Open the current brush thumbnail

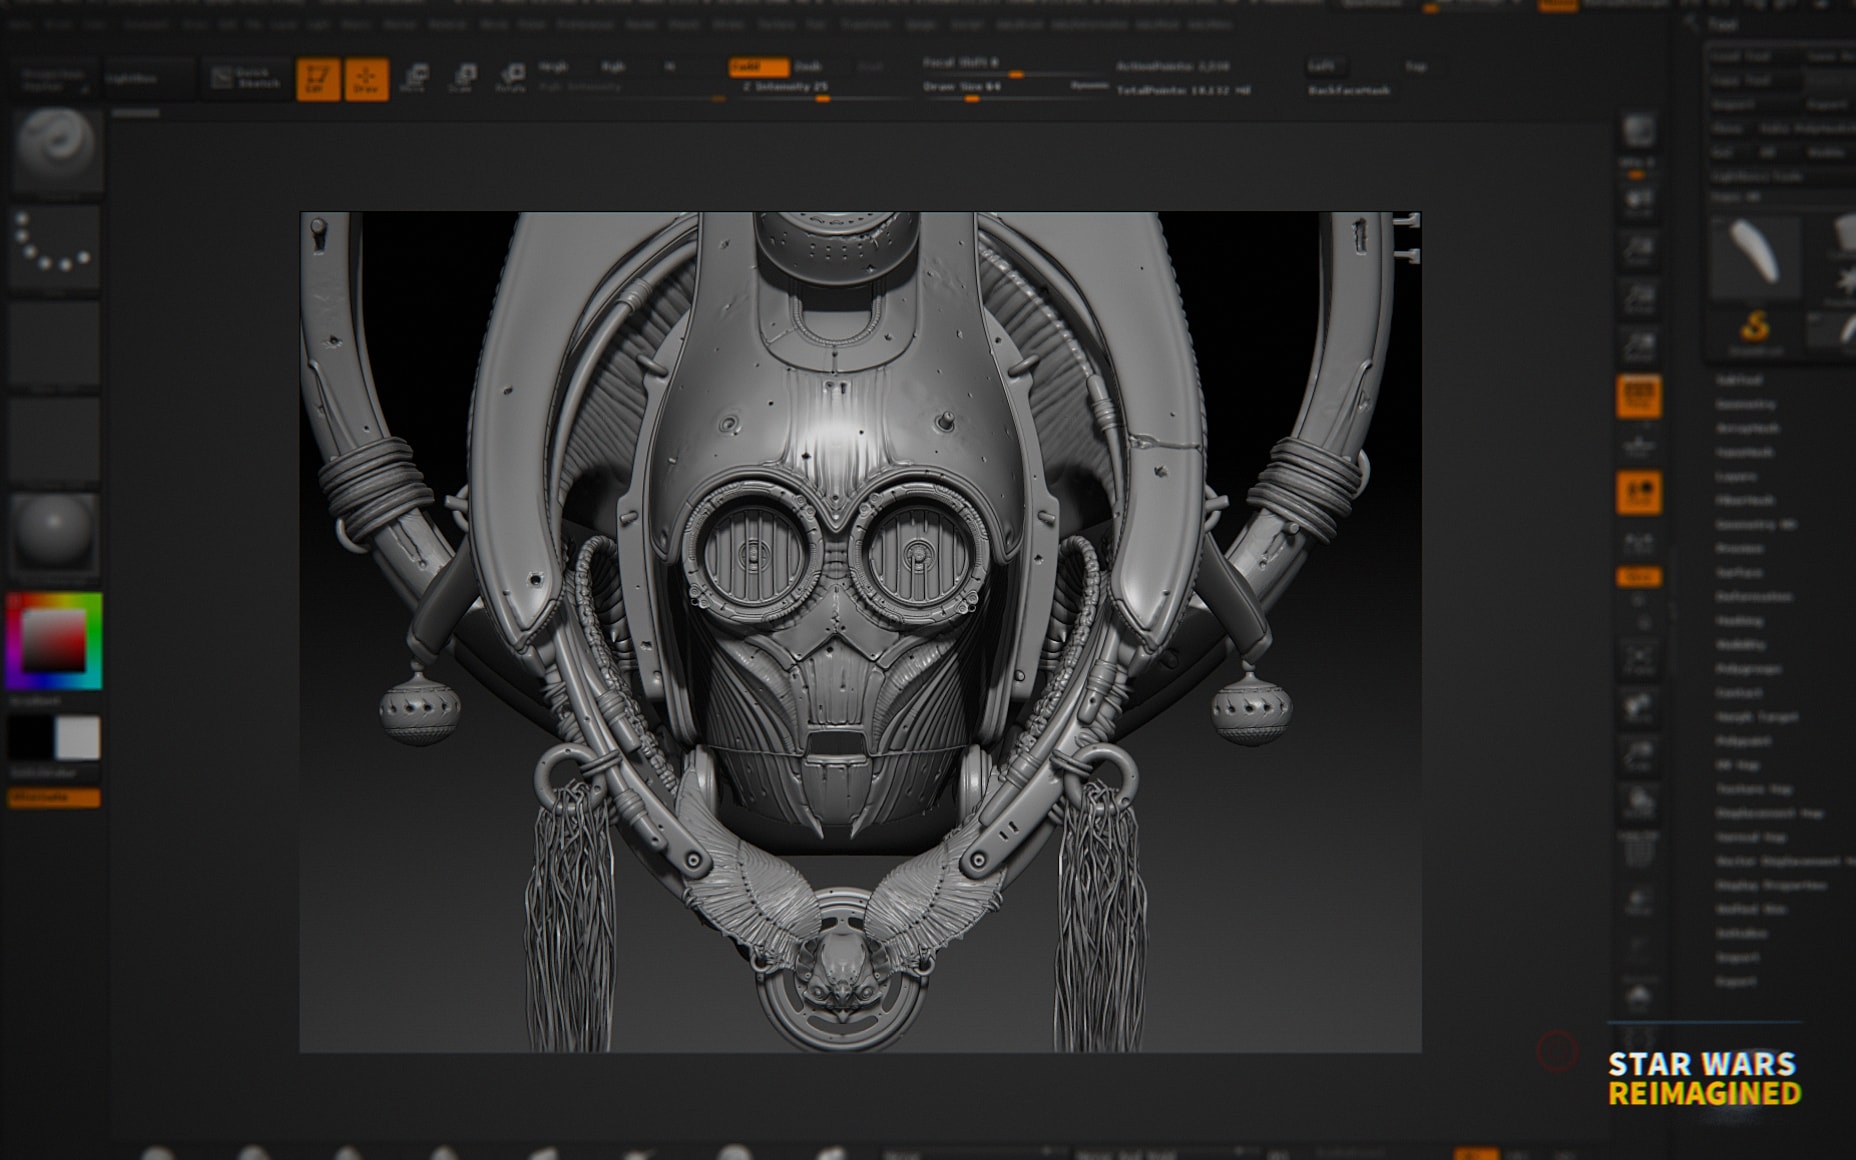coord(56,149)
